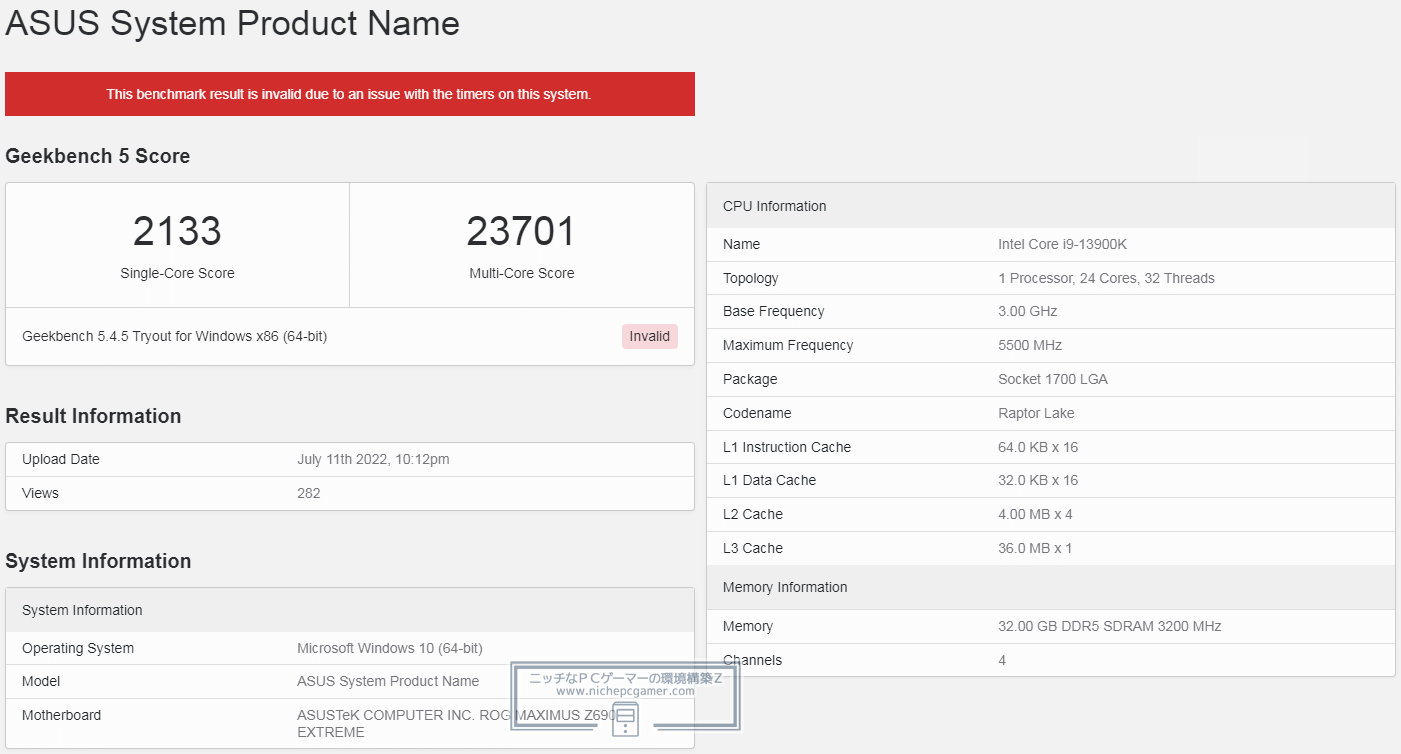This screenshot has height=754, width=1401.
Task: Select the multi-core score 23701
Action: tap(522, 231)
